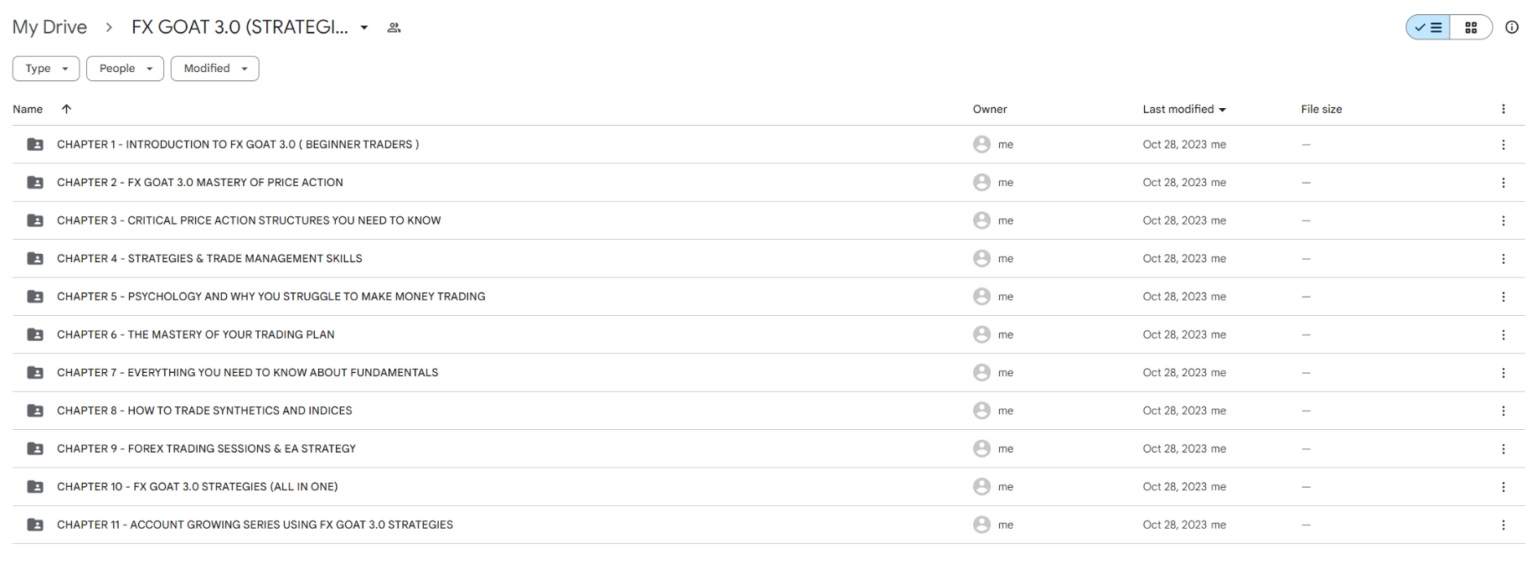Viewport: 1536px width, 564px height.
Task: Click the folder icon for Chapter 8
Action: (35, 411)
